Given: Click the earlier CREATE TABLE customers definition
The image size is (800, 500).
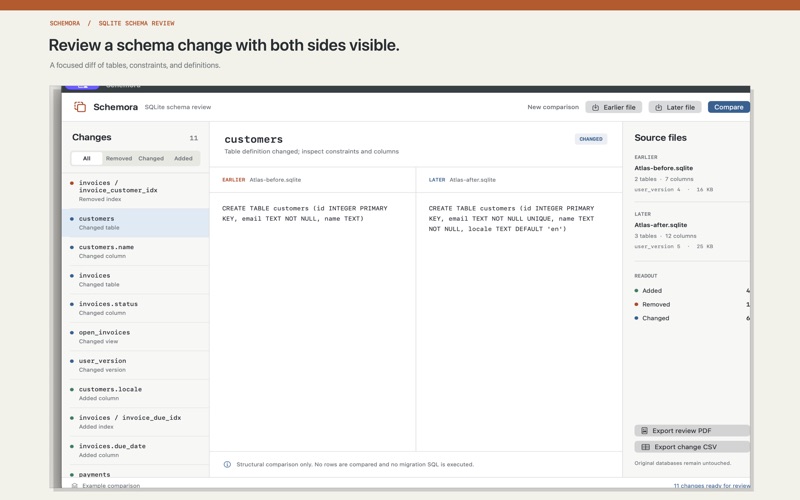Looking at the screenshot, I should point(305,213).
